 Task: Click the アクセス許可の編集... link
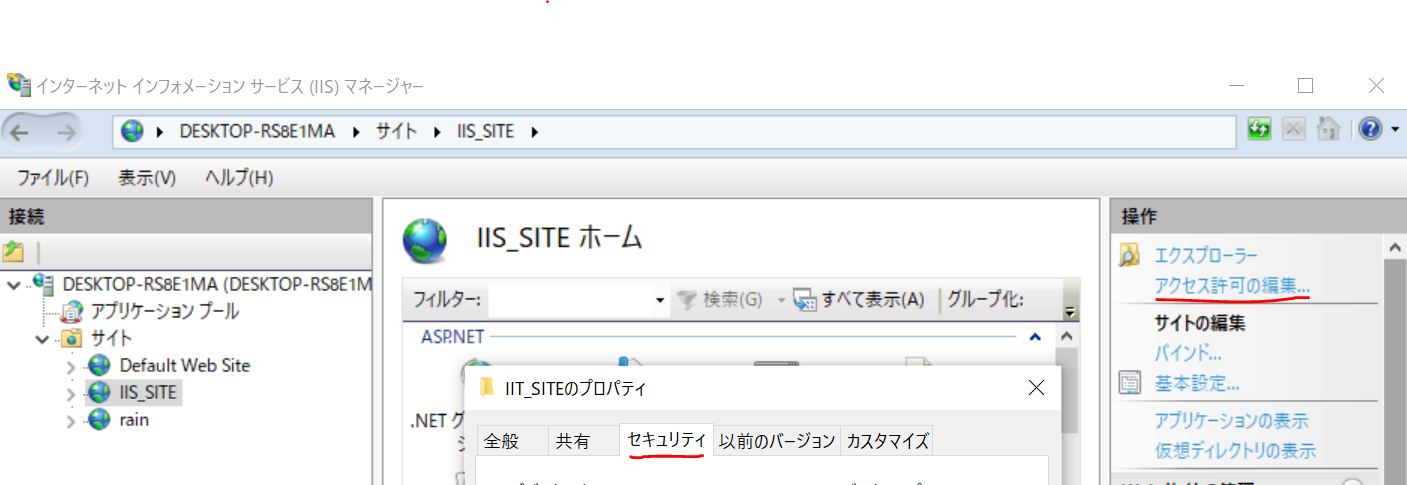pos(1232,285)
